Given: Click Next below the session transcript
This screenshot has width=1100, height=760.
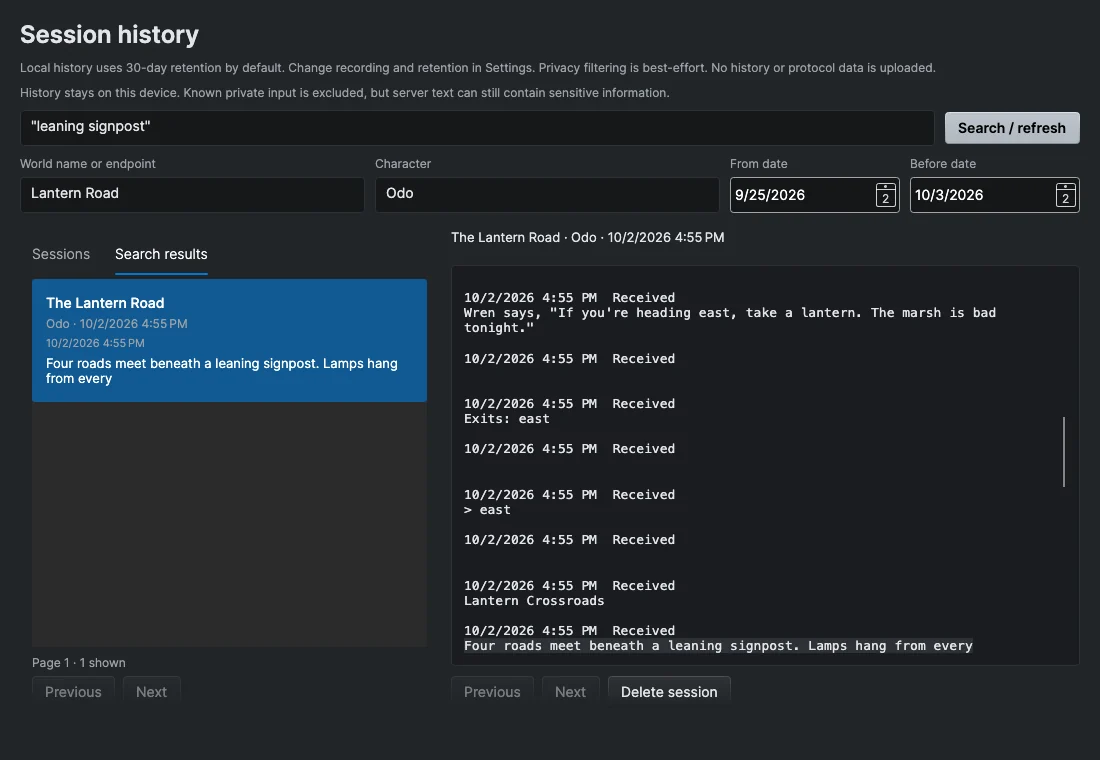Looking at the screenshot, I should tap(570, 691).
